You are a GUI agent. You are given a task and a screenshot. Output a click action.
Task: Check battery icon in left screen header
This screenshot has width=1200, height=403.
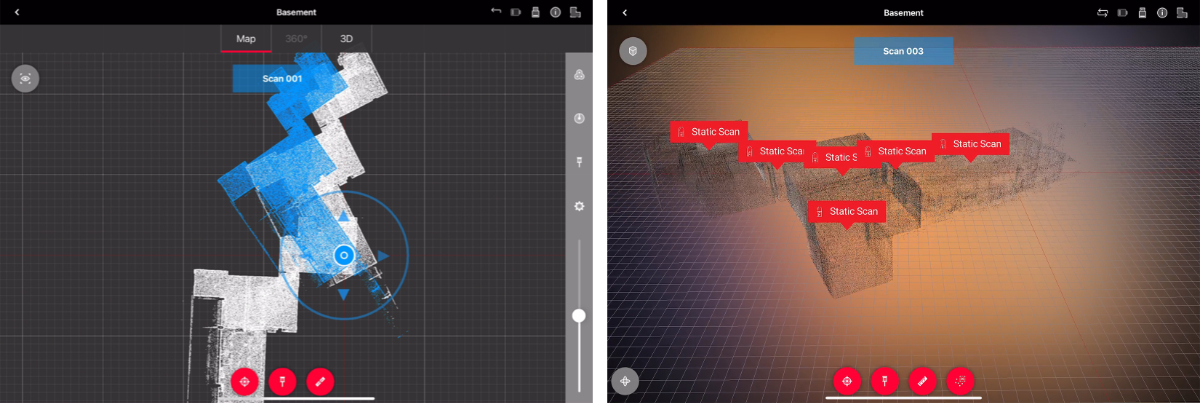[516, 12]
